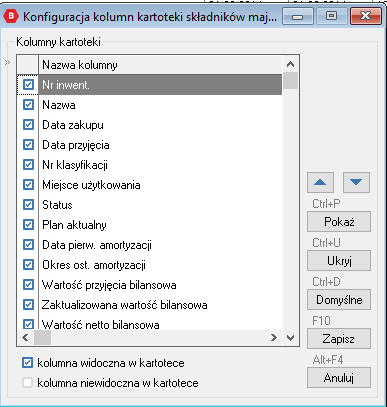Image resolution: width=387 pixels, height=407 pixels.
Task: Save configuration with Zapisz button
Action: (x=339, y=339)
